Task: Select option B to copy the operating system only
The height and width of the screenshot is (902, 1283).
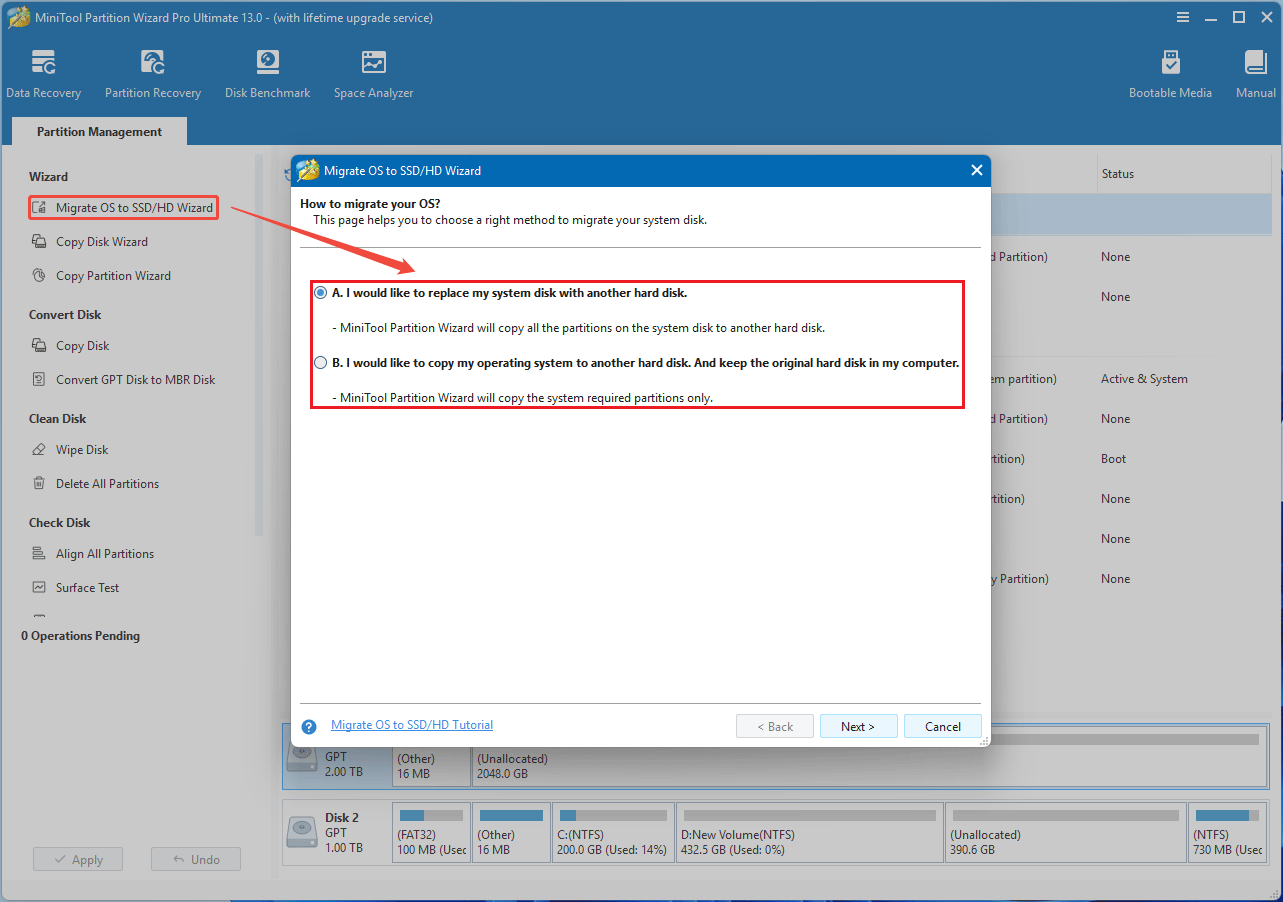Action: 320,363
